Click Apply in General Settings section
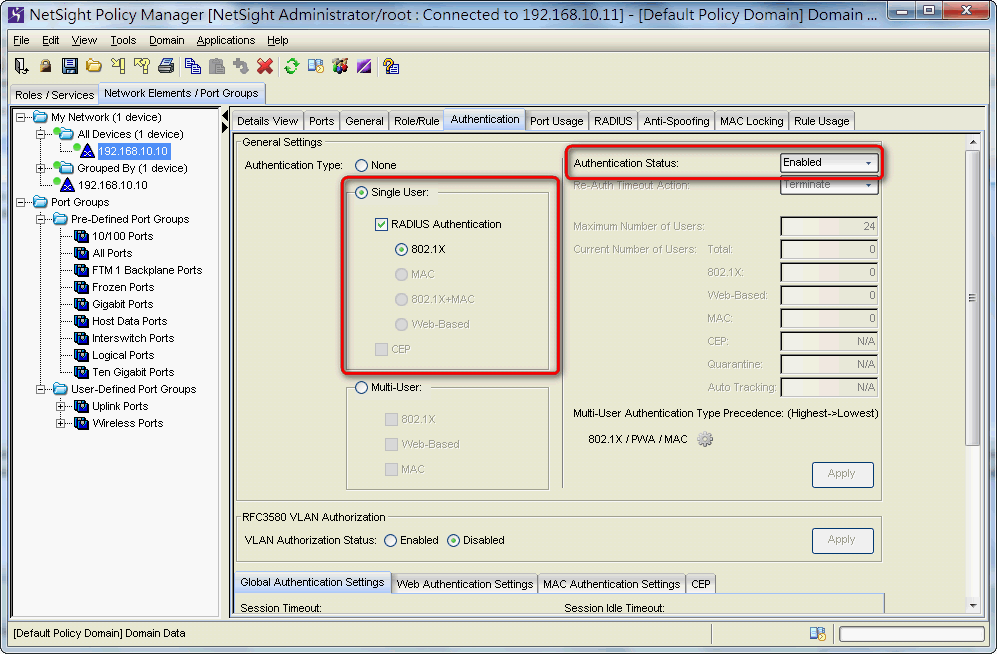997x654 pixels. [842, 474]
